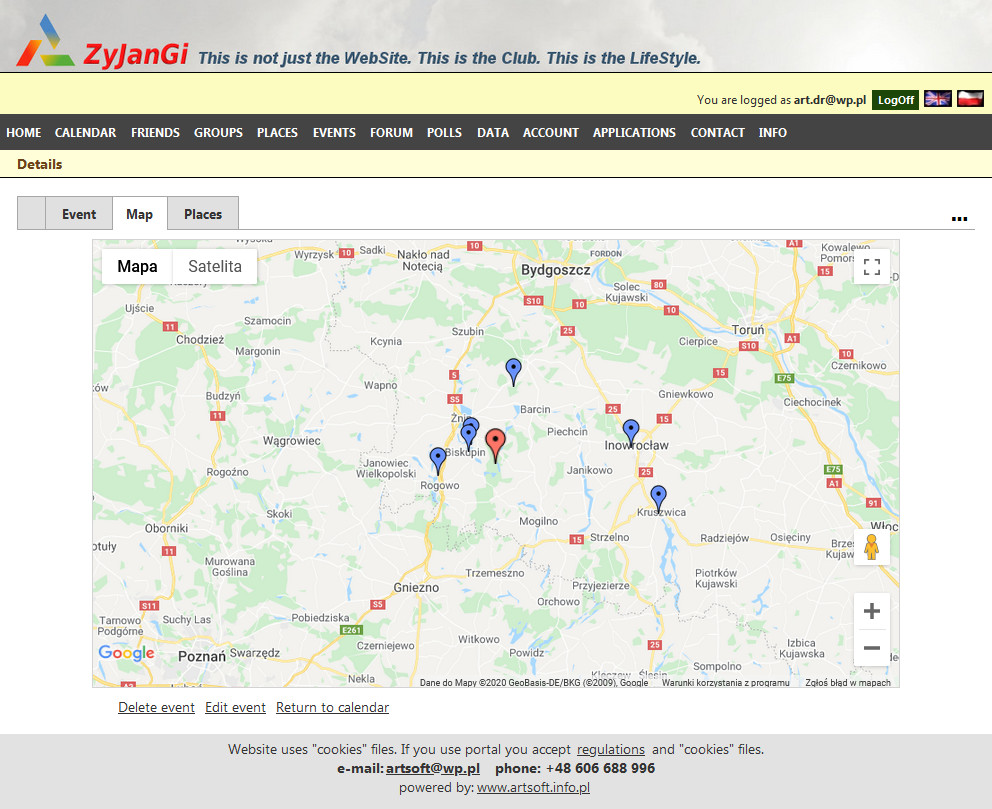Click blue marker near Rogowo

pyautogui.click(x=438, y=460)
